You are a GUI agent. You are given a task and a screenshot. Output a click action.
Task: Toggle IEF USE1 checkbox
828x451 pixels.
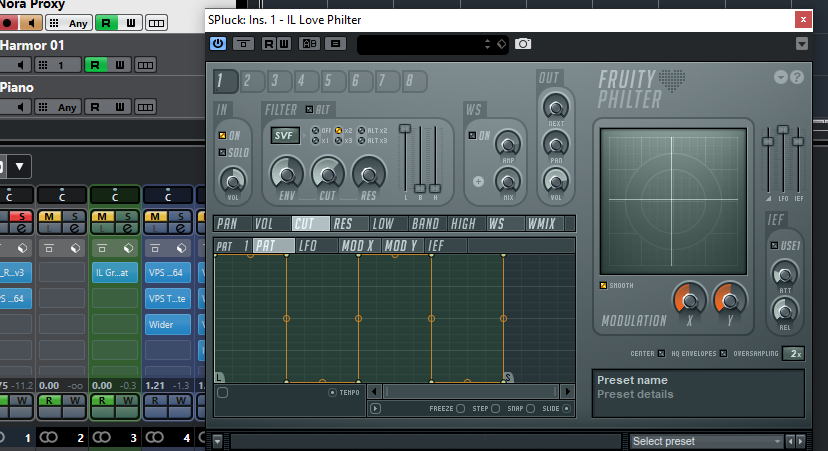(x=774, y=246)
